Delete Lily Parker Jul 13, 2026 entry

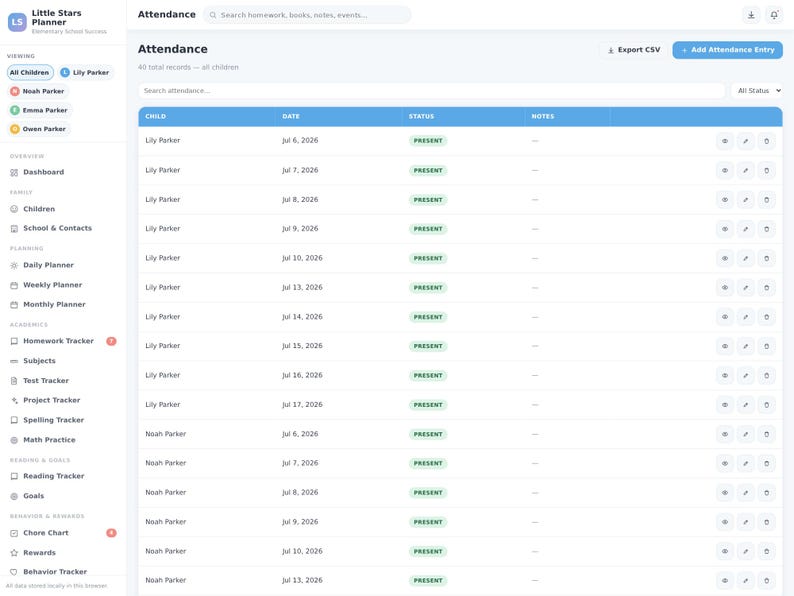point(766,288)
